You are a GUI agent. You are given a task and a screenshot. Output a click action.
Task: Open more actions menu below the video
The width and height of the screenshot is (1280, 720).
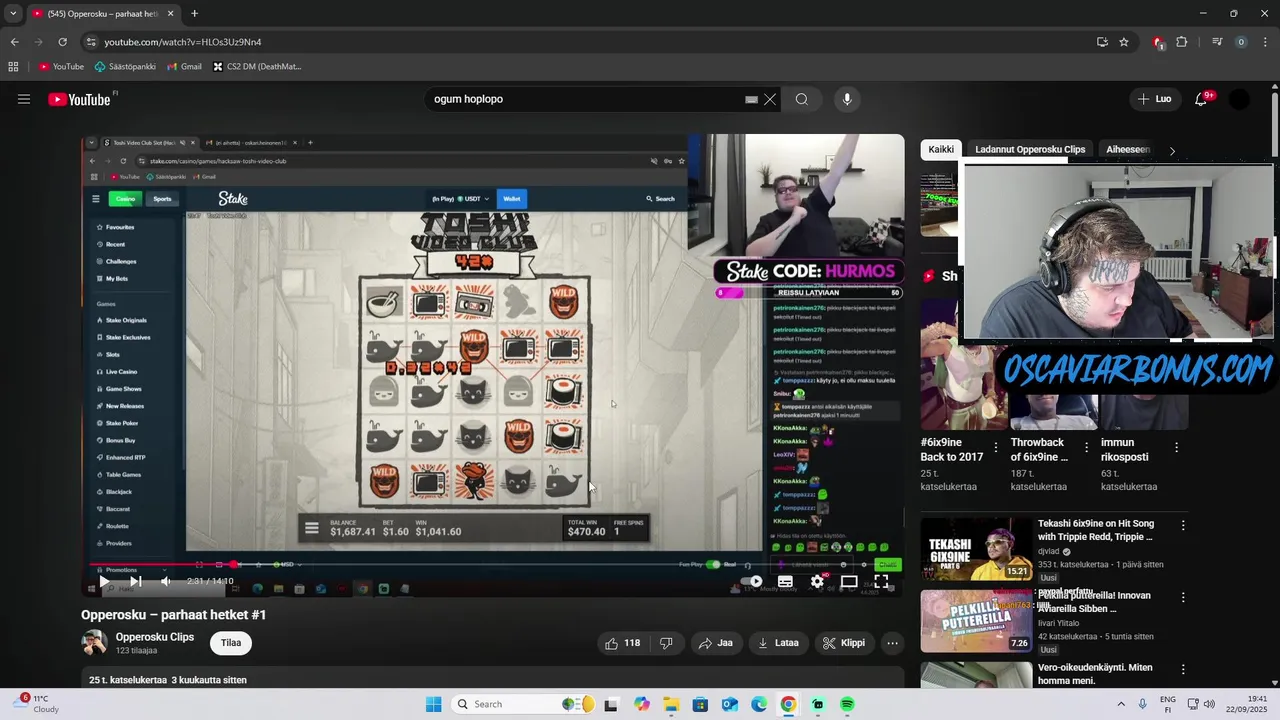(x=893, y=643)
